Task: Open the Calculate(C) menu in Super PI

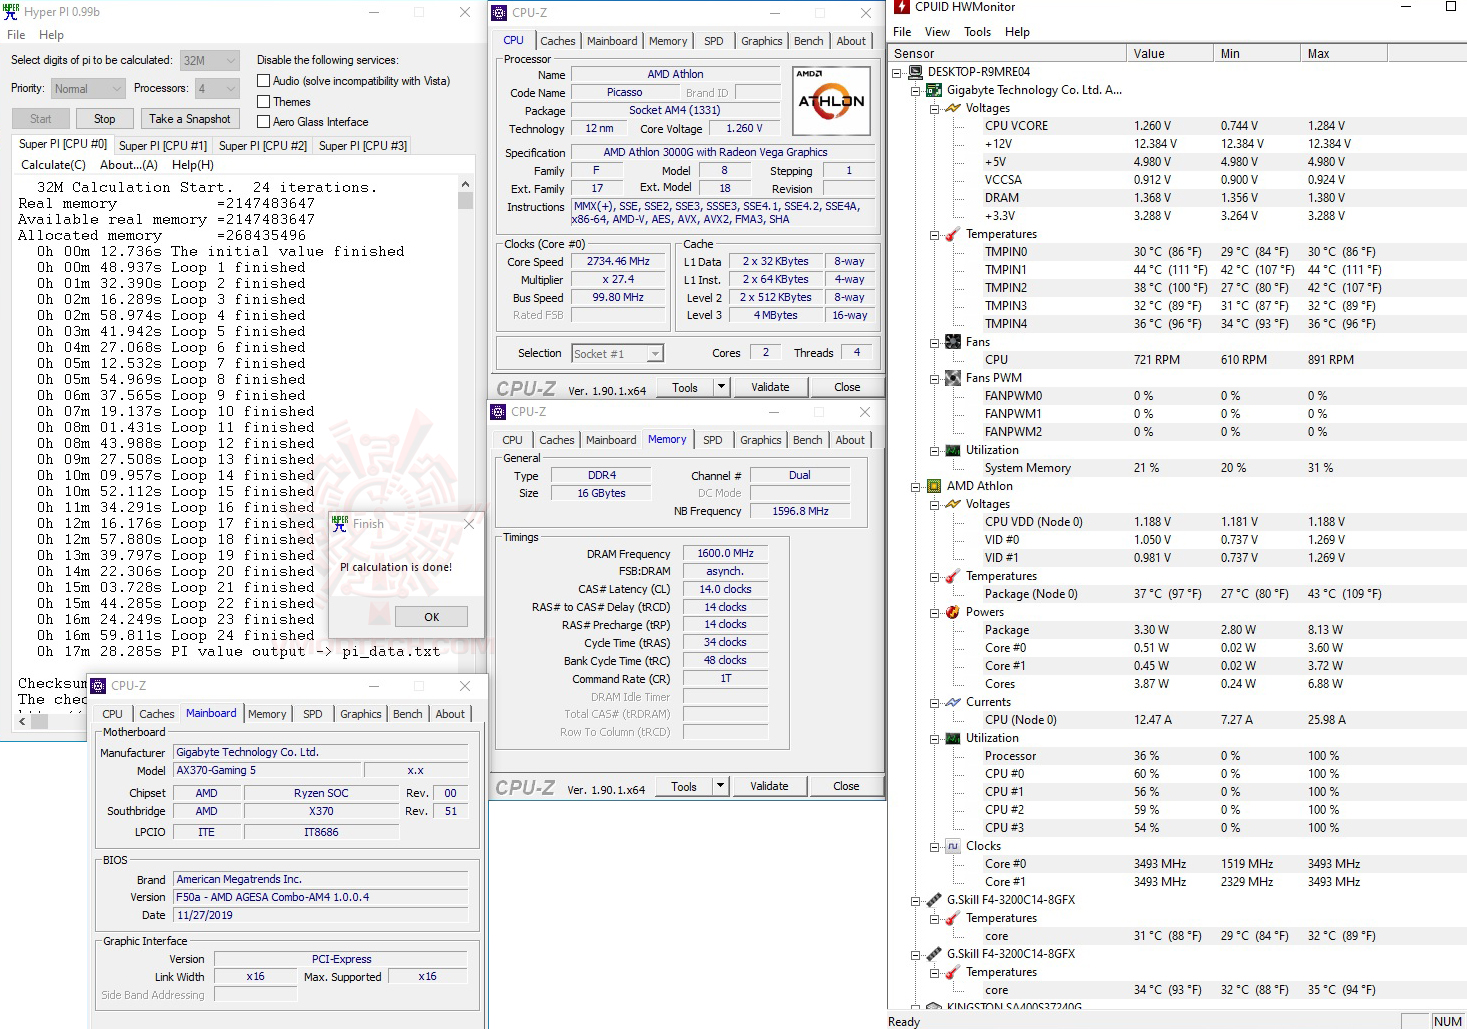Action: coord(54,165)
